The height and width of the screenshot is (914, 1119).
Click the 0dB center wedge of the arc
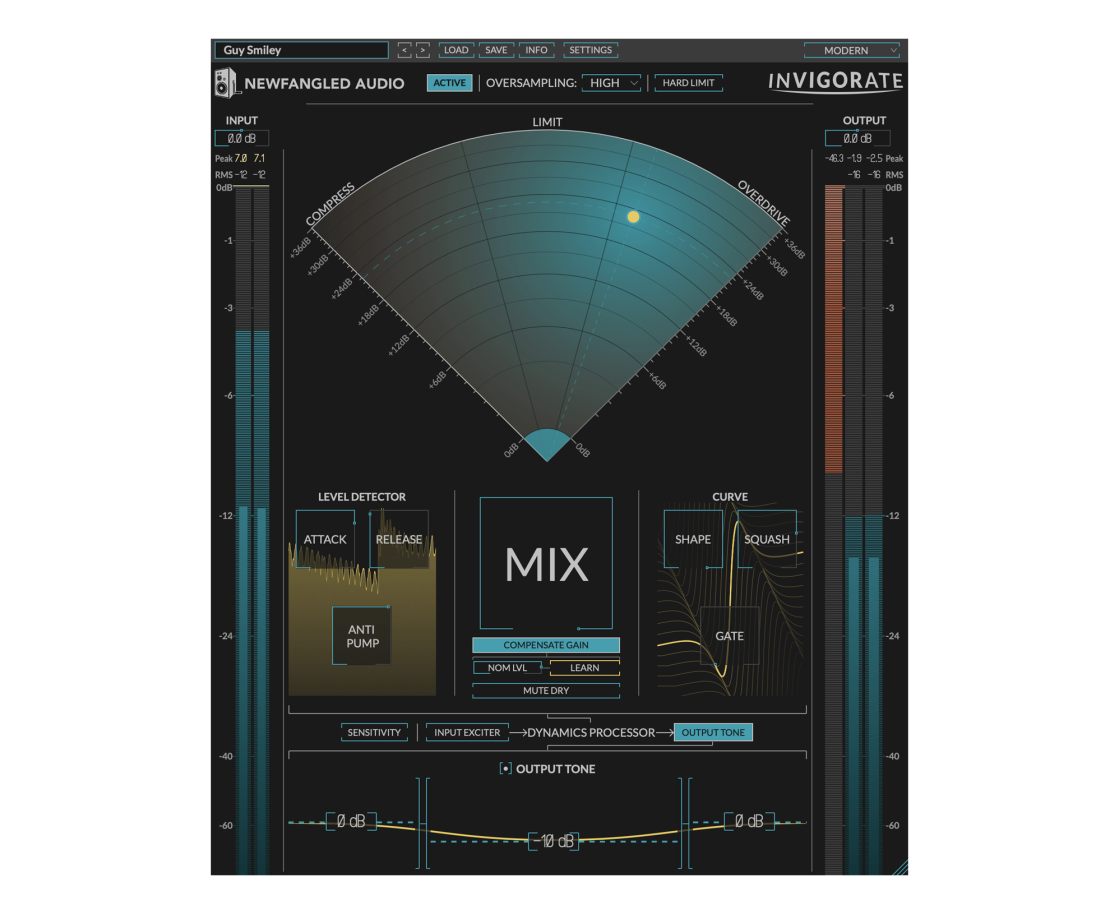coord(547,445)
